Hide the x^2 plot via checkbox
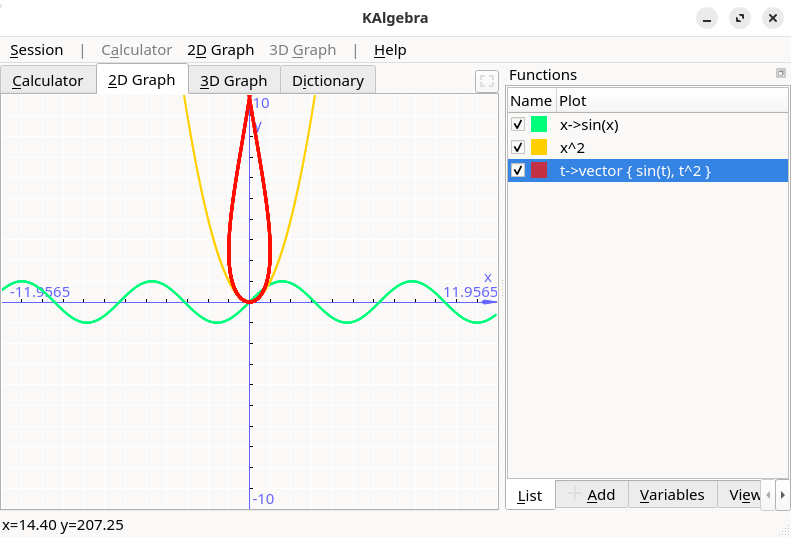The width and height of the screenshot is (791, 537). coord(518,147)
